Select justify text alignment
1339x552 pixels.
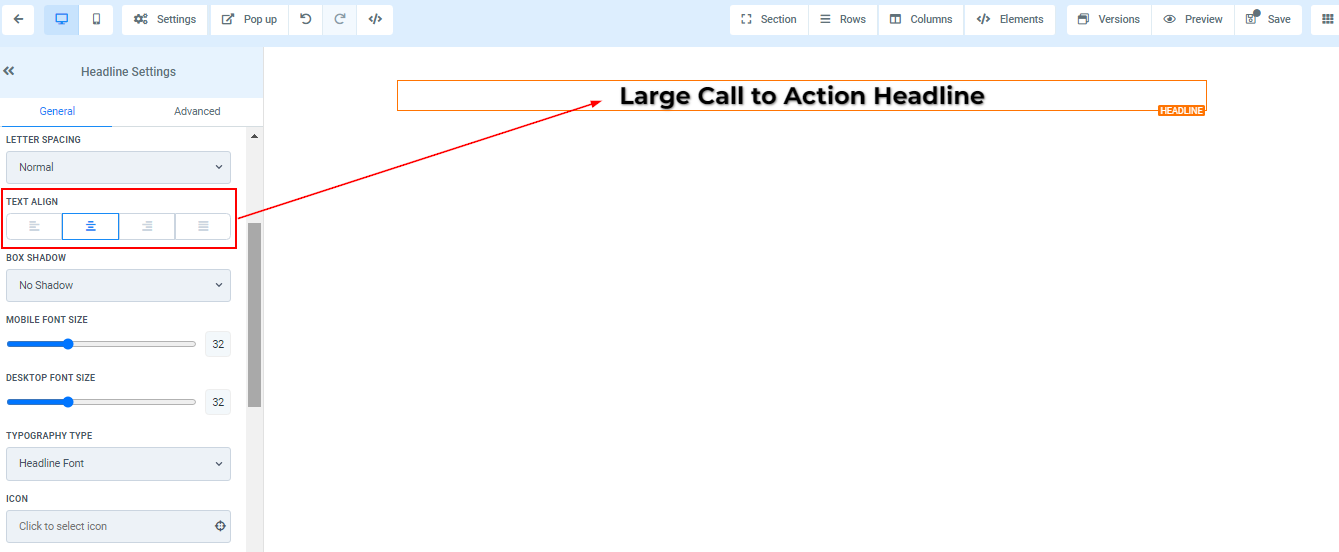203,227
